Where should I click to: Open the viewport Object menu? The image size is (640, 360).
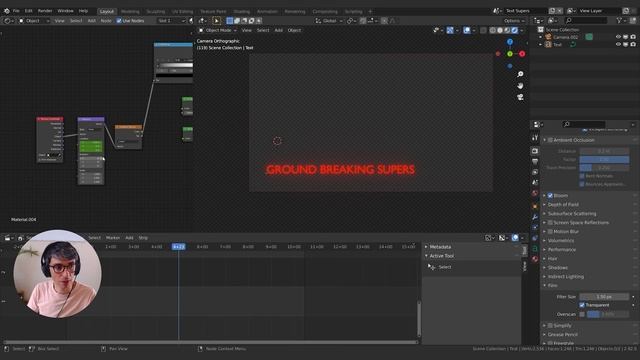tap(294, 30)
